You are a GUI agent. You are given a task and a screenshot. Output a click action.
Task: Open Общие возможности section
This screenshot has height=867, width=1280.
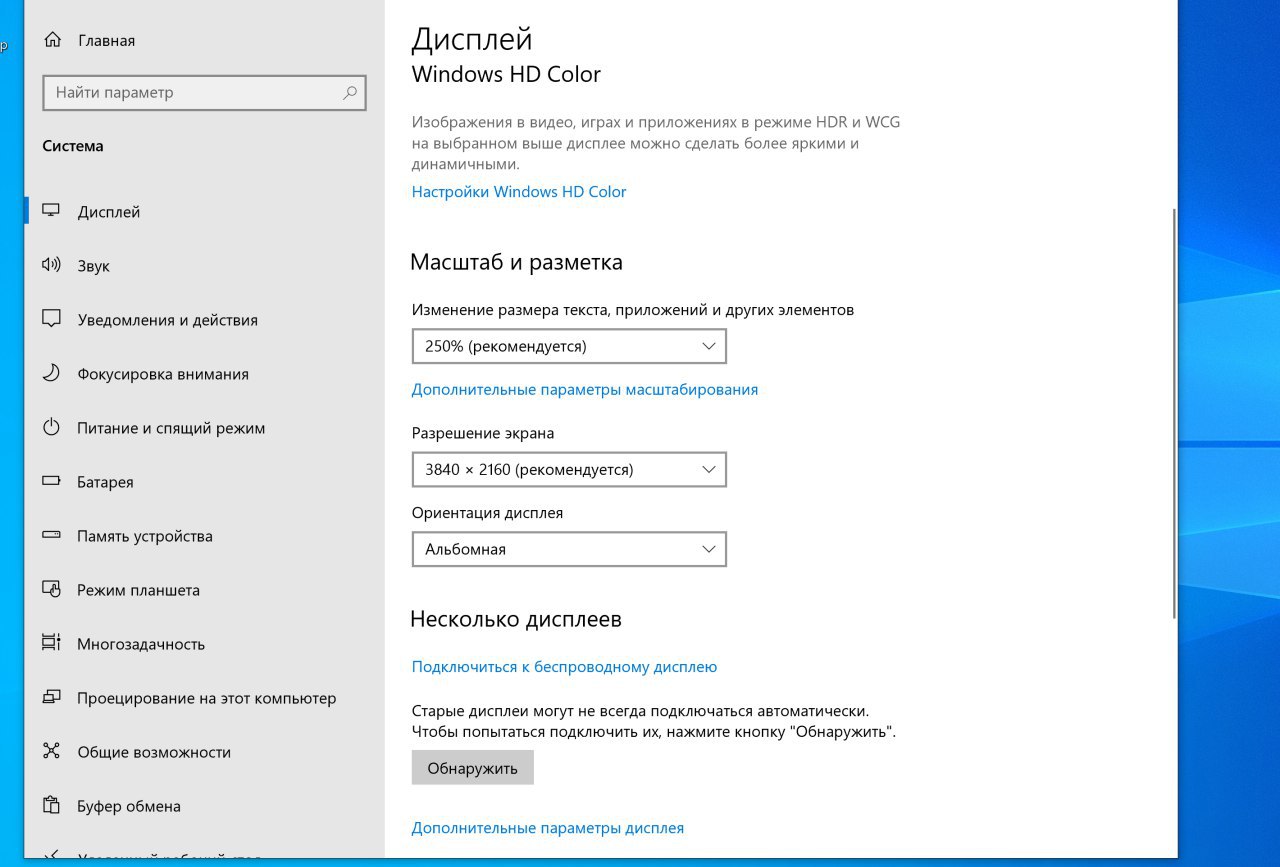click(204, 751)
